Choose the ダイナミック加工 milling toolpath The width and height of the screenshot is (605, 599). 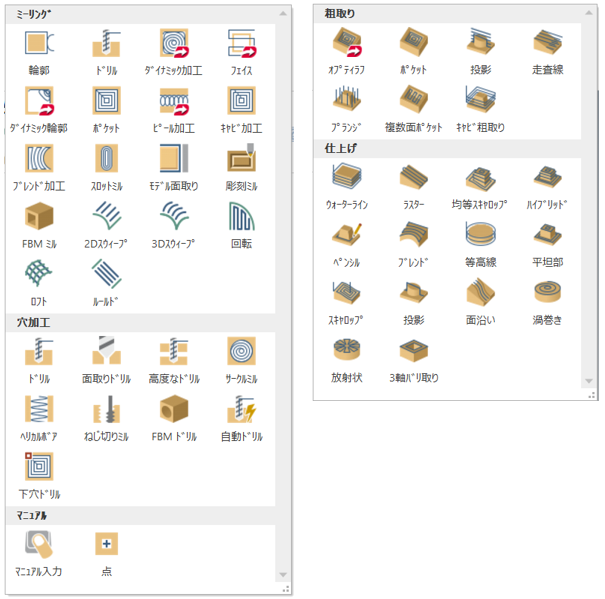[x=174, y=44]
